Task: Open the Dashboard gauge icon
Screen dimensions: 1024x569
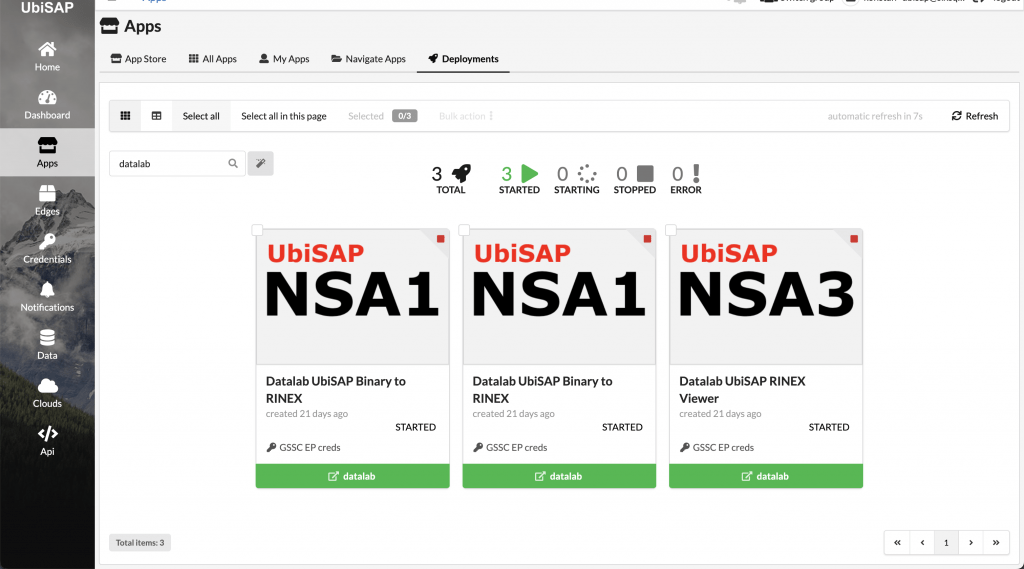Action: click(47, 98)
